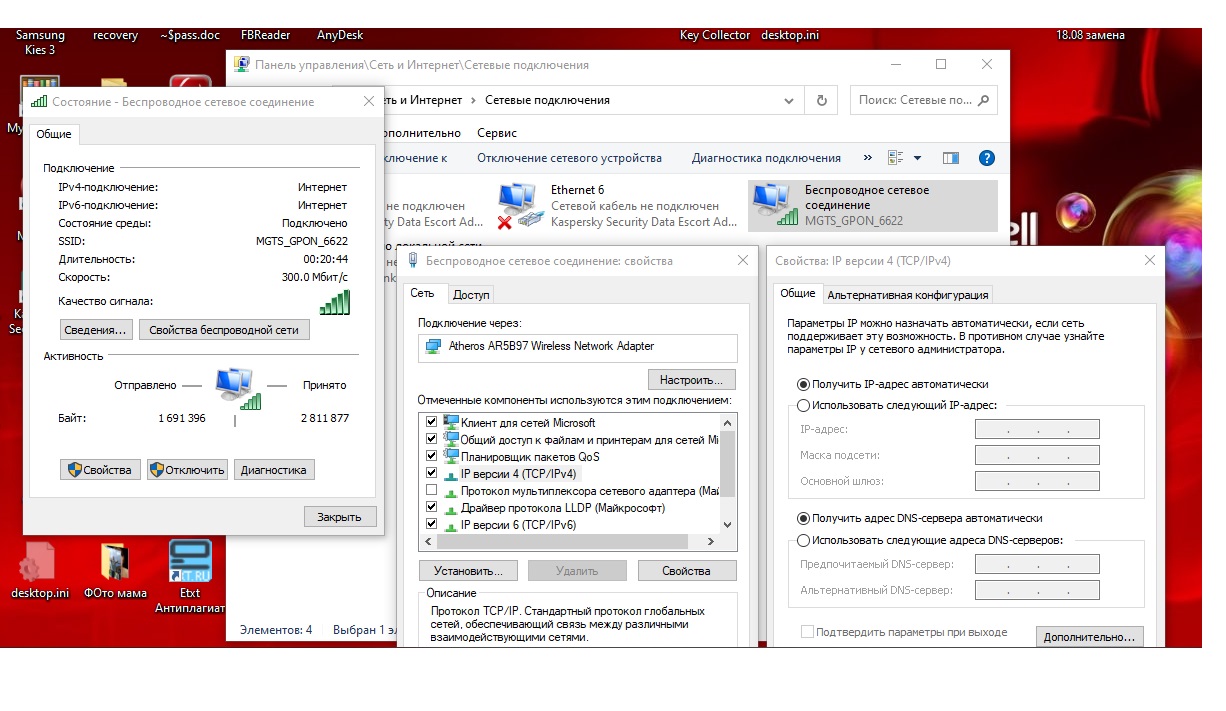Toggle the preview pane icon in toolbar
Image resolution: width=1226 pixels, height=711 pixels.
950,158
